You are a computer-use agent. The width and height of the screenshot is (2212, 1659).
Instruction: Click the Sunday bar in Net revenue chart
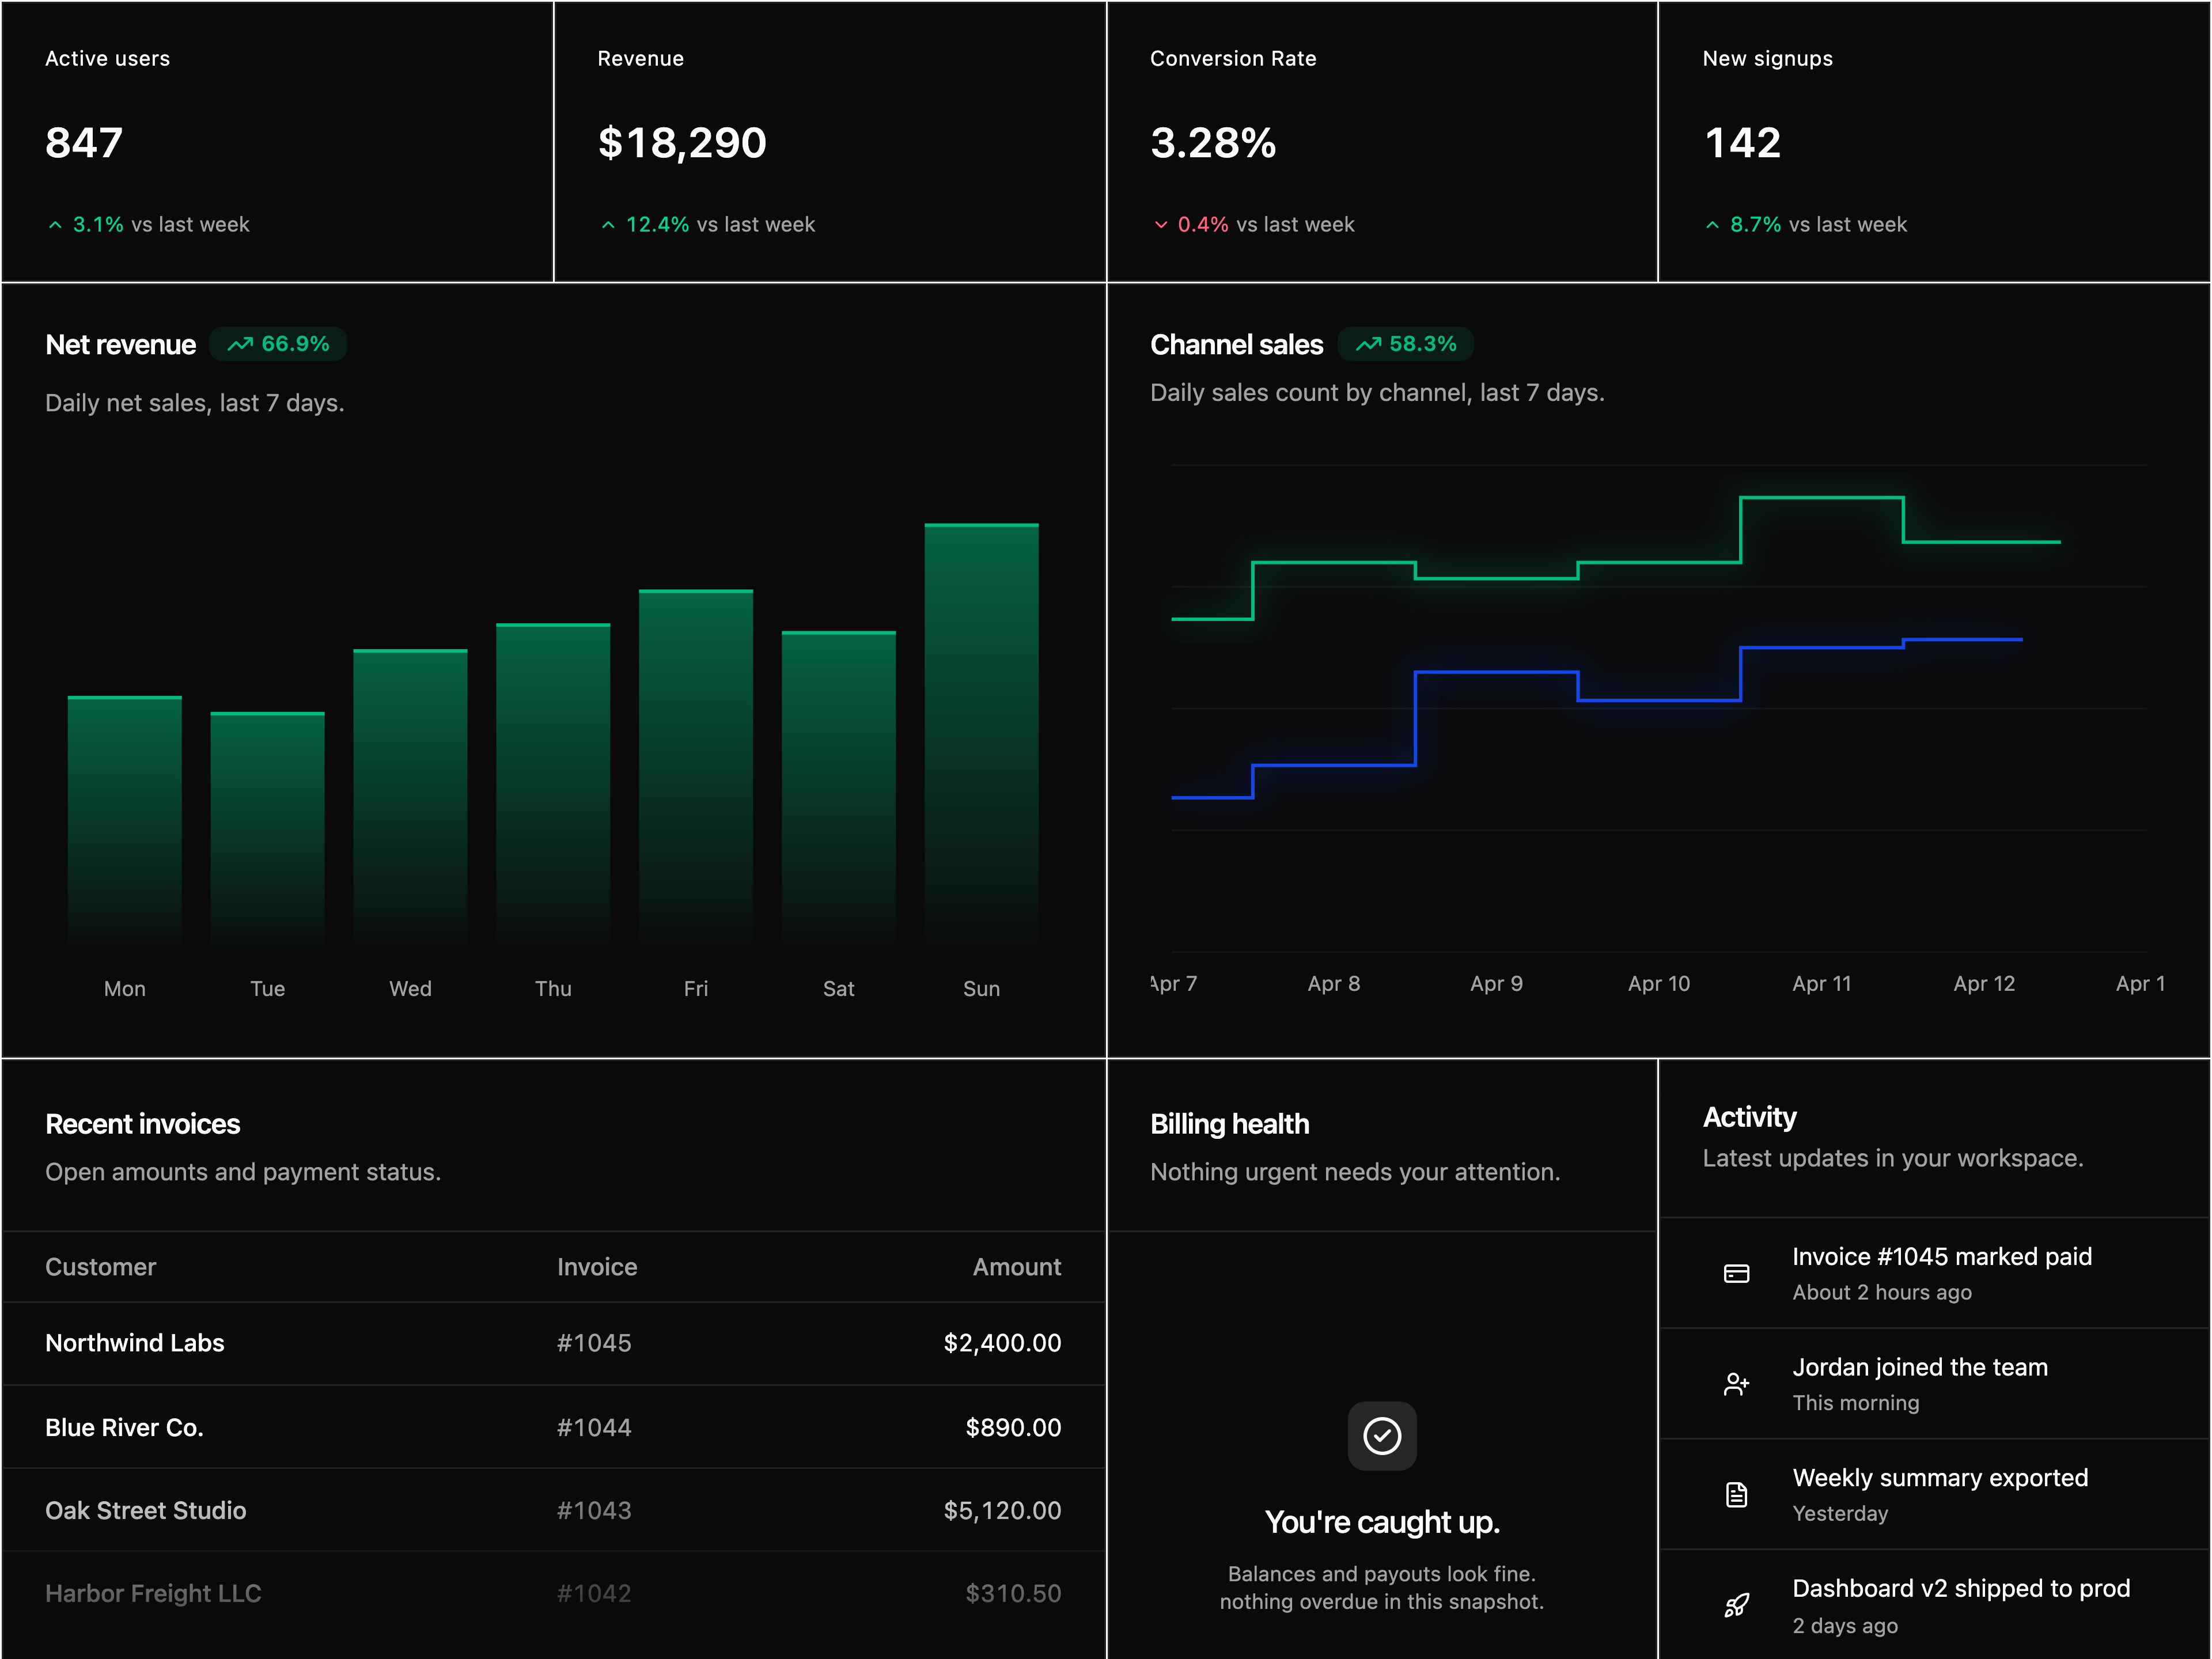click(x=981, y=736)
